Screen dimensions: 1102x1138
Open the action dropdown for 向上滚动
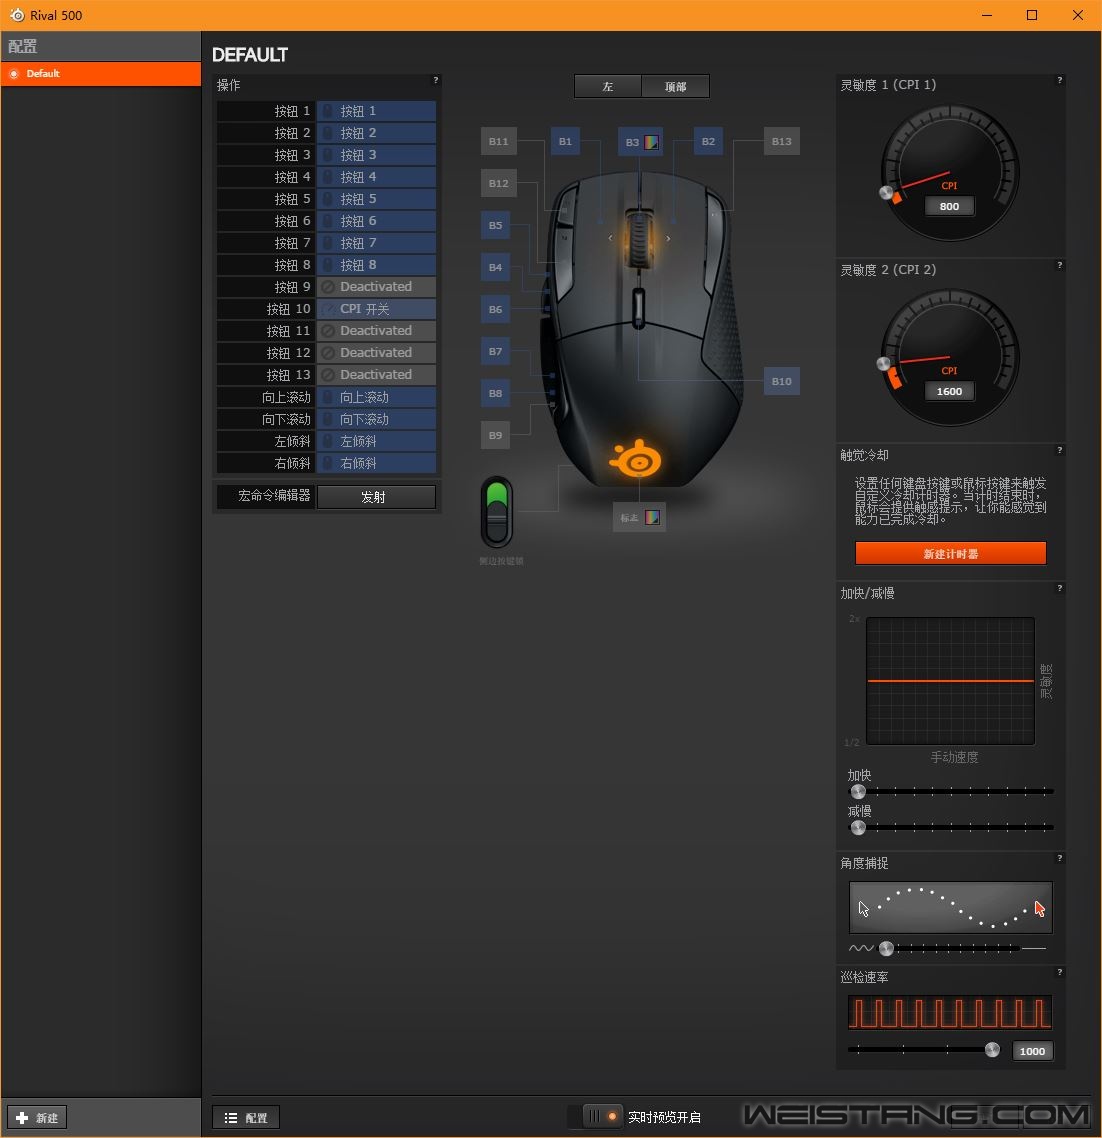[x=377, y=397]
